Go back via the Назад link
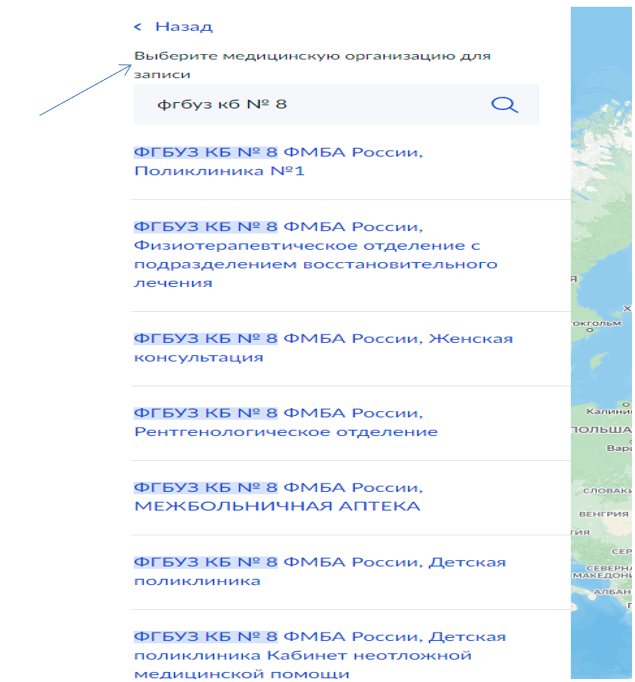The height and width of the screenshot is (682, 635). (184, 27)
